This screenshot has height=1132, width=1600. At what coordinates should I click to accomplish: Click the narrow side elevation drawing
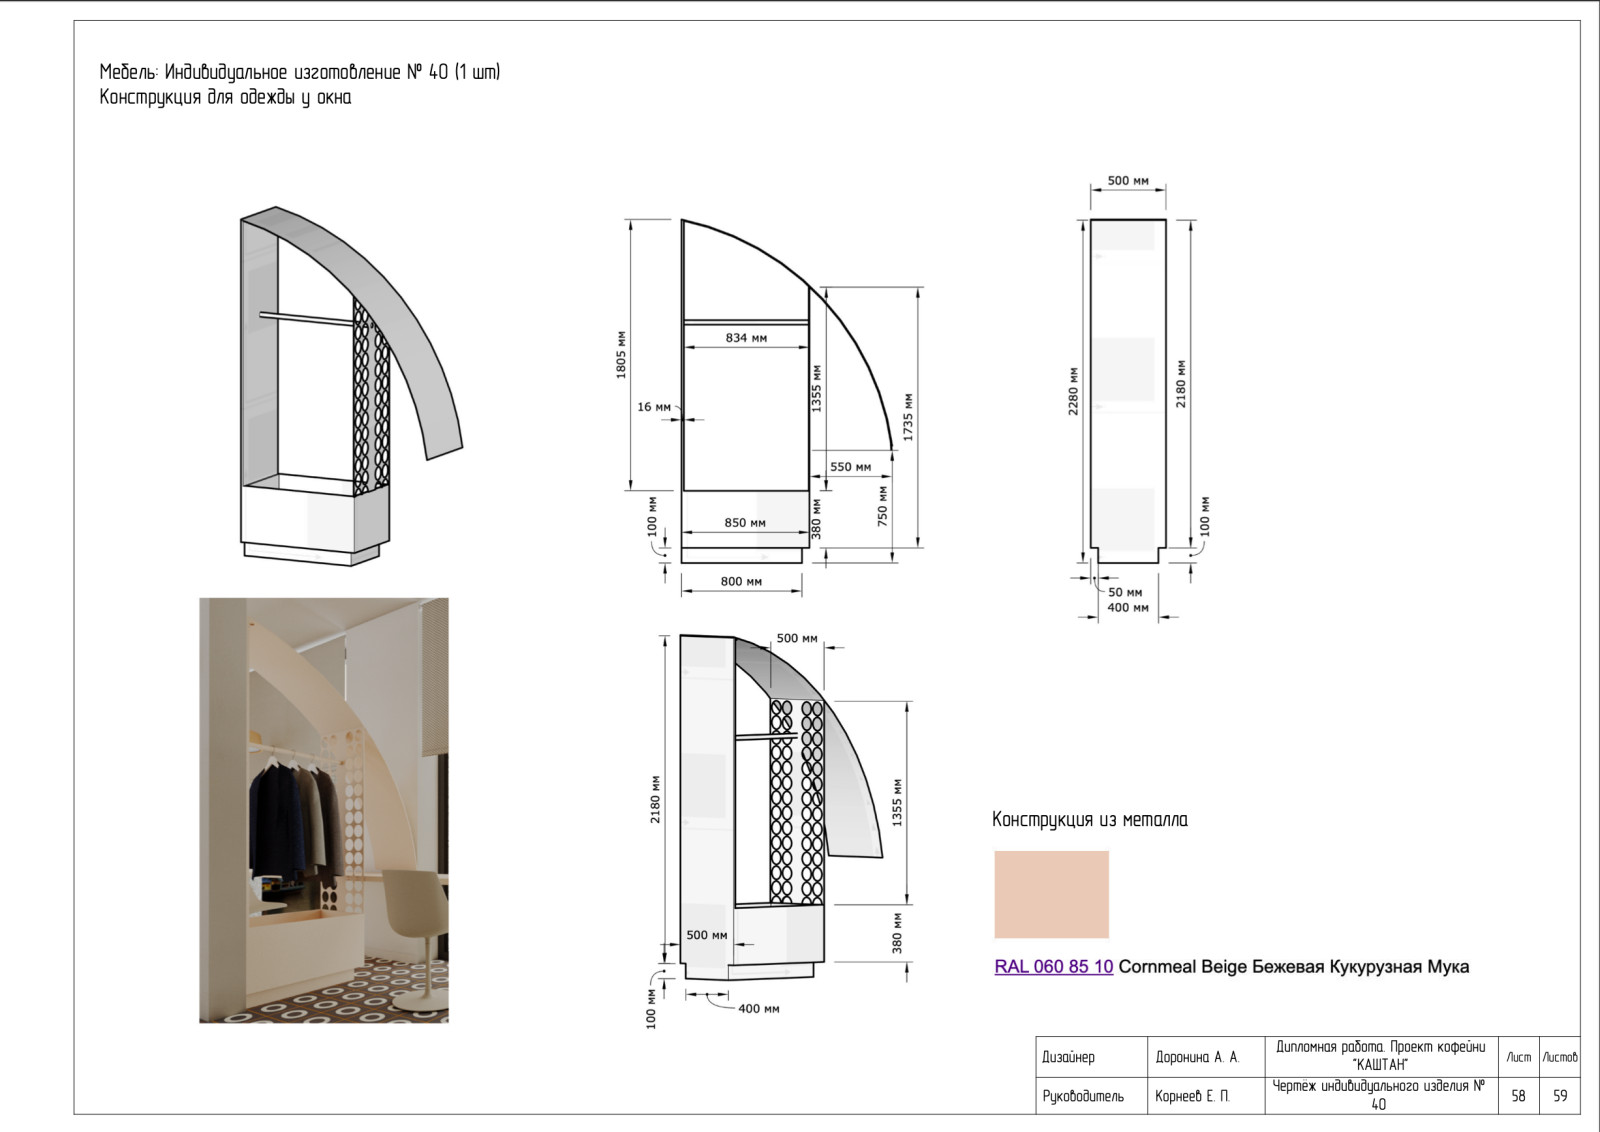point(1127,390)
